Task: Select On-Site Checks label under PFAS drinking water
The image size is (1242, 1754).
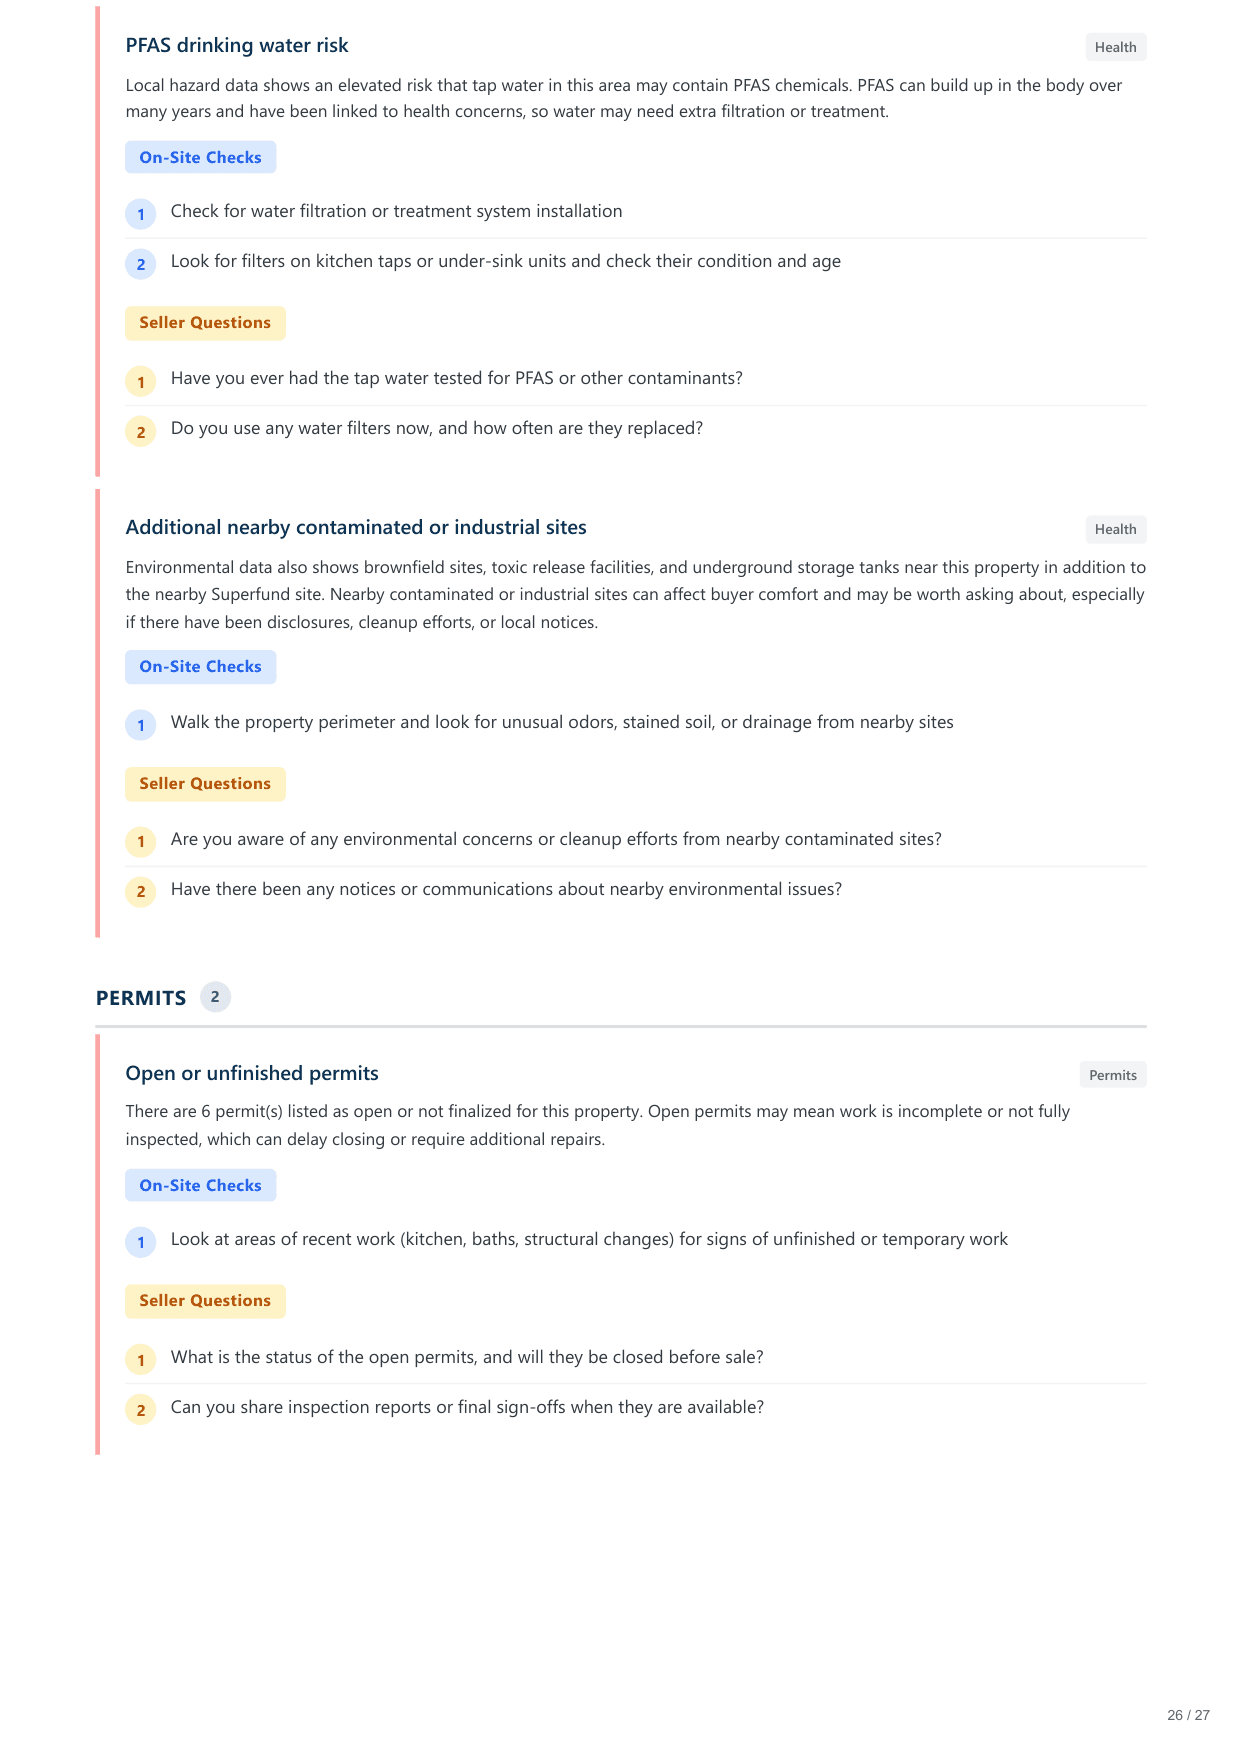Action: [200, 158]
